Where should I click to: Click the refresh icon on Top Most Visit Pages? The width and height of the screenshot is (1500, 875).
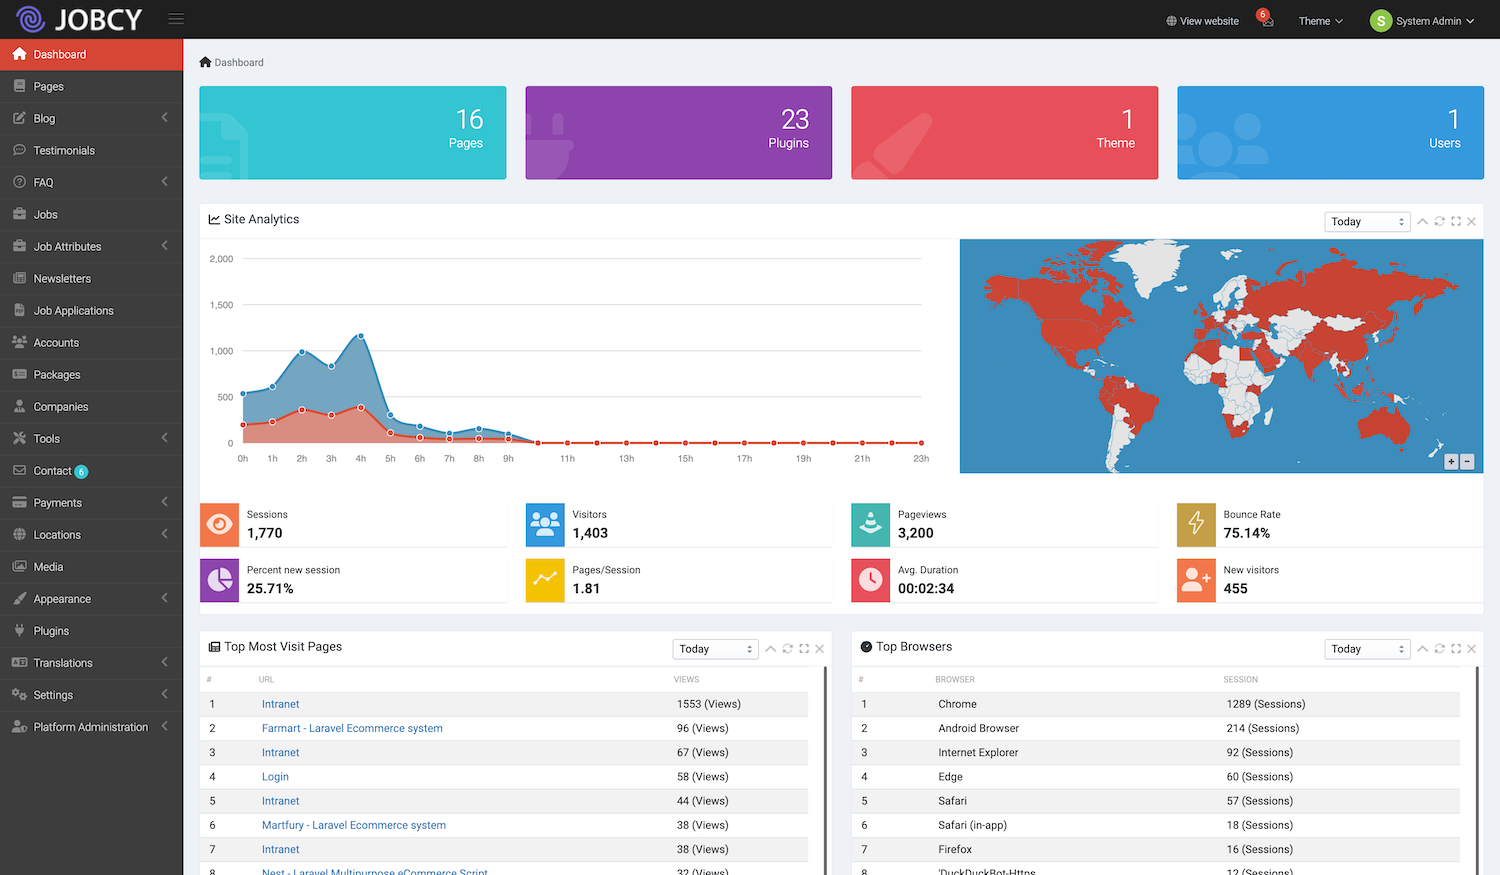[x=787, y=649]
